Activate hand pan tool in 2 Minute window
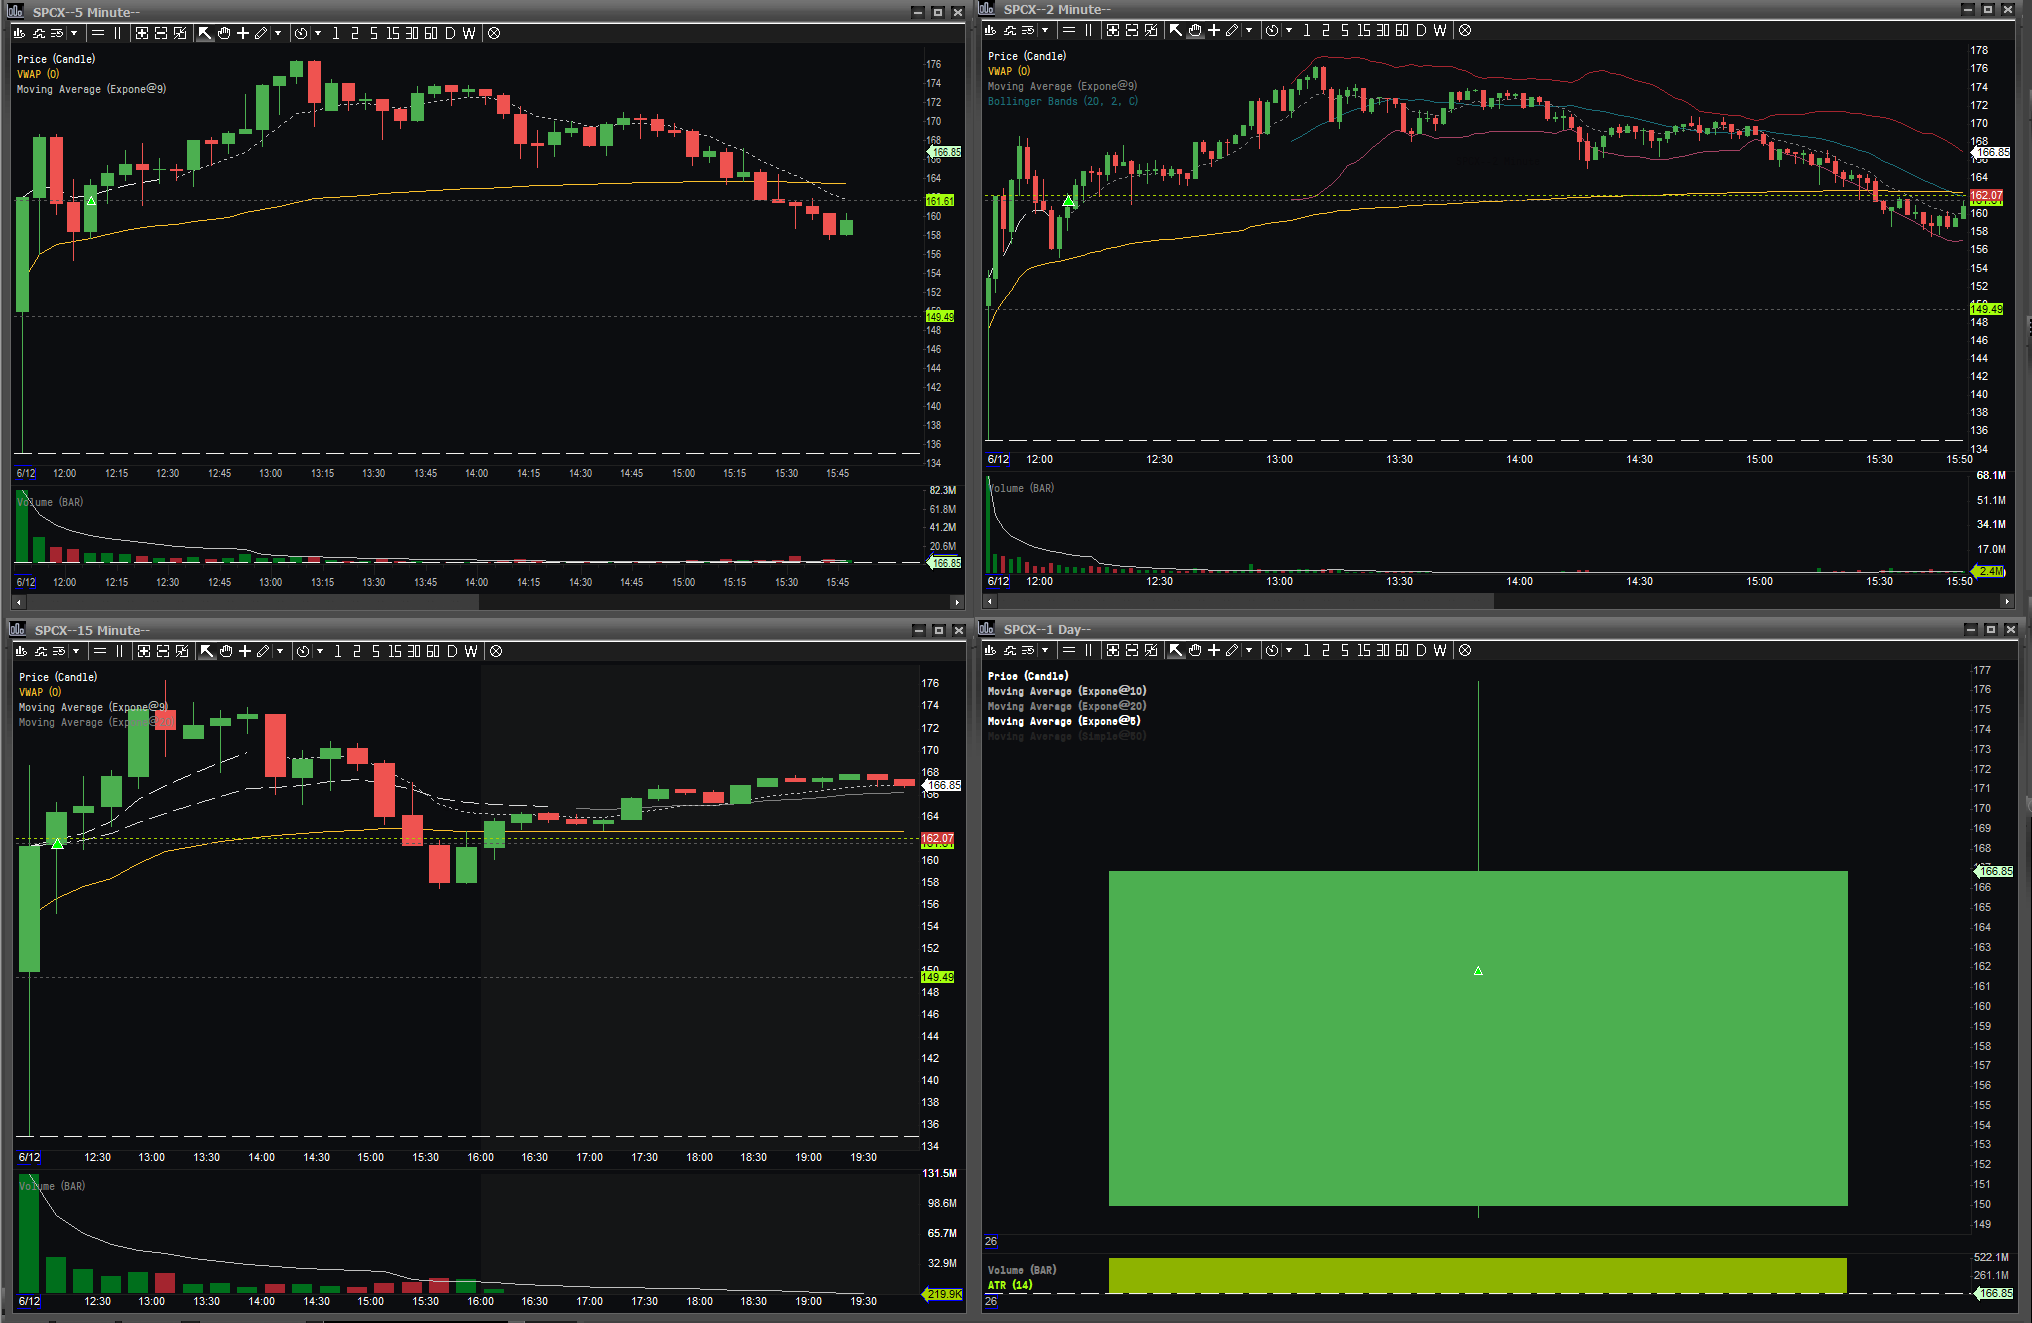 click(x=1195, y=30)
